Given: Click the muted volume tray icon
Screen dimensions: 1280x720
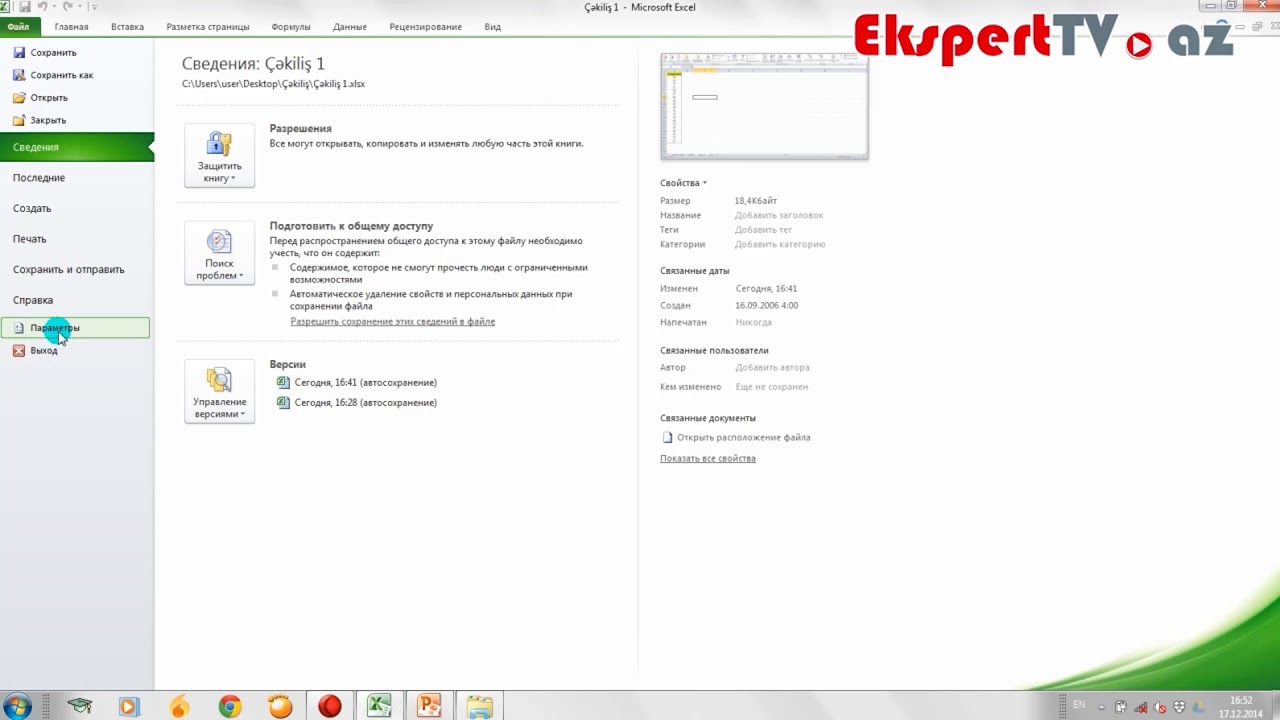Looking at the screenshot, I should tap(1160, 707).
